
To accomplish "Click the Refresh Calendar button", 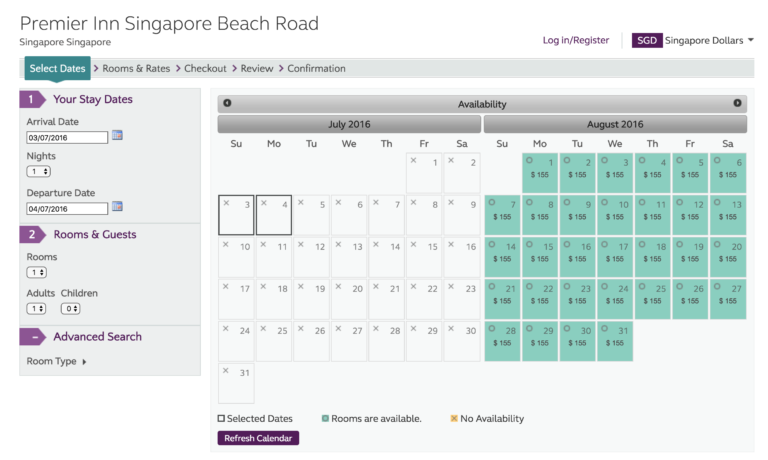I will point(258,438).
